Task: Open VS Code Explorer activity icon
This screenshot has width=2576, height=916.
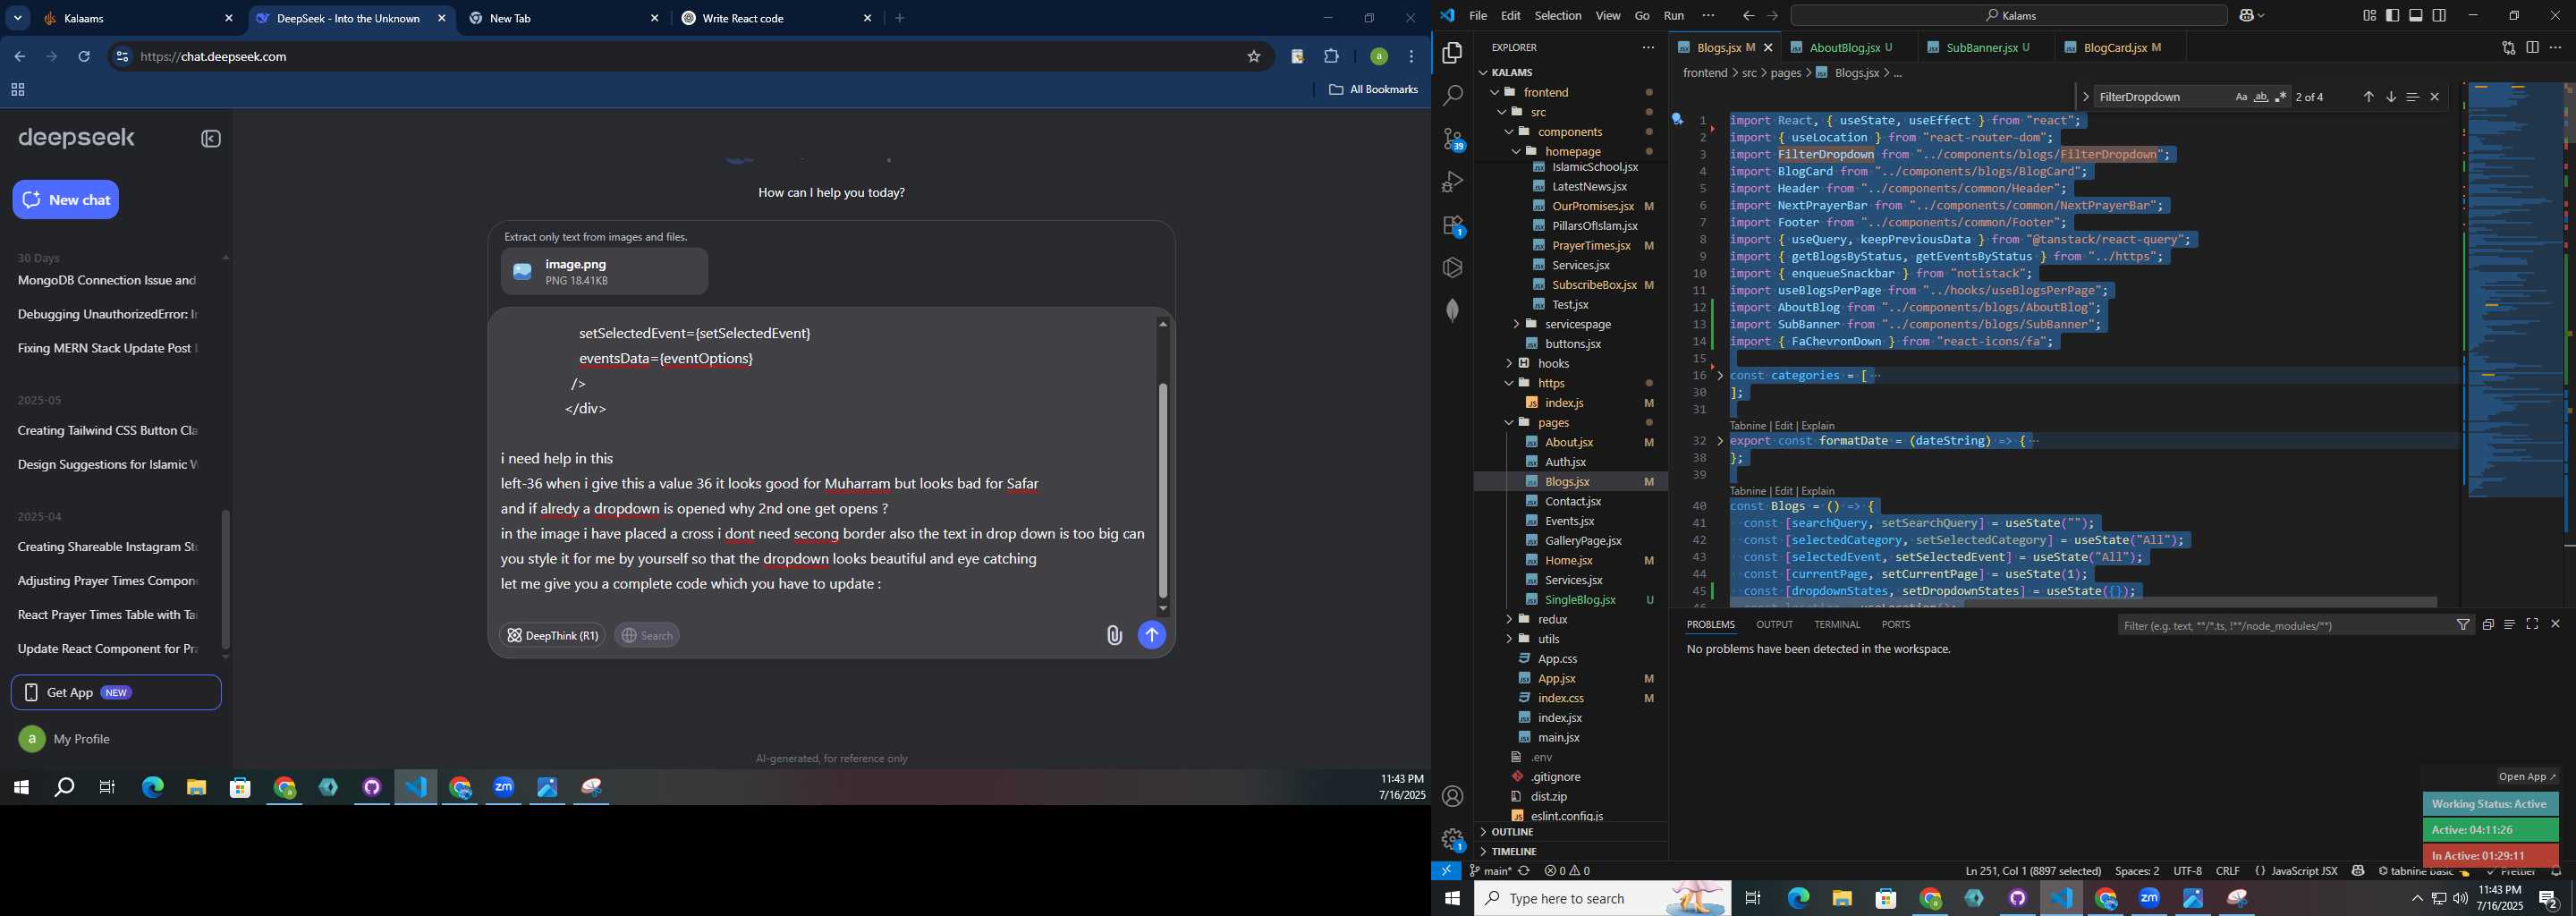Action: (x=1452, y=53)
